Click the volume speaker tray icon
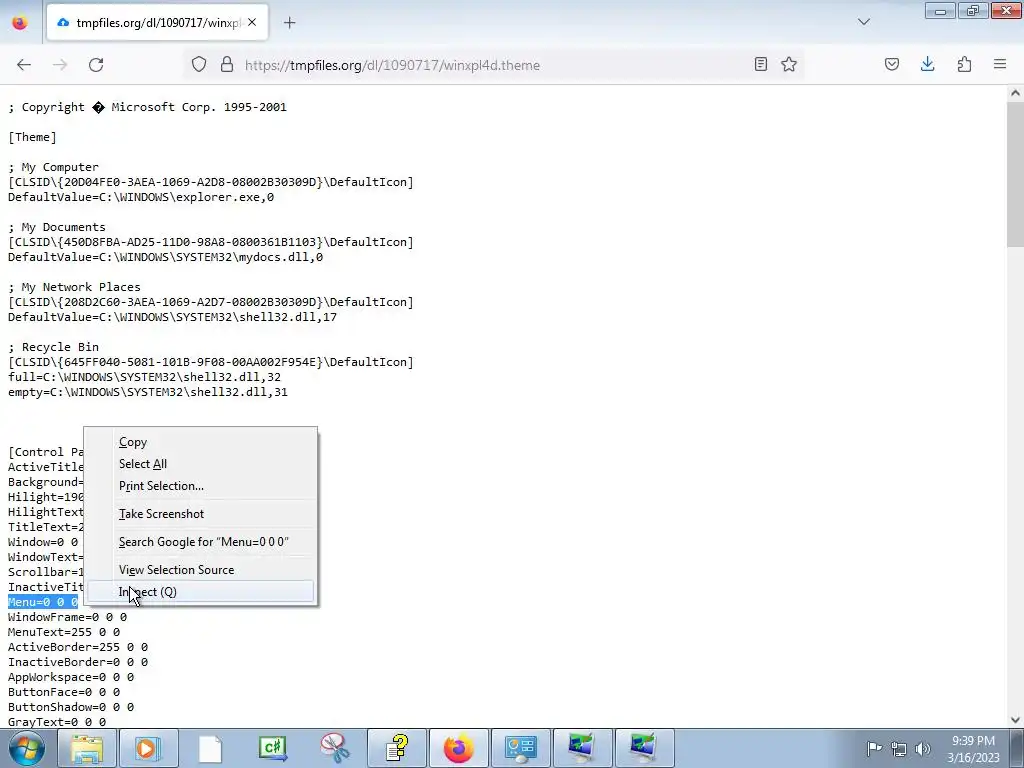The image size is (1024, 768). click(923, 749)
